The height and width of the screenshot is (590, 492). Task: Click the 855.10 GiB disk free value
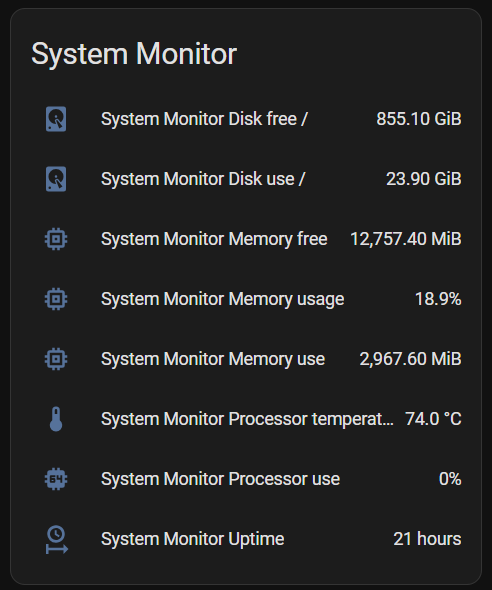[x=419, y=119]
